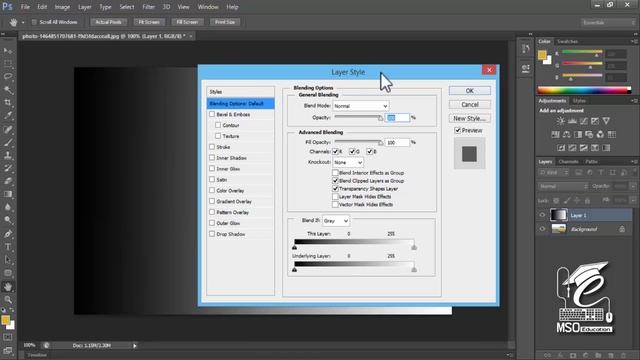The height and width of the screenshot is (360, 640).
Task: Select the Hand tool in the toolbar
Action: 8,287
